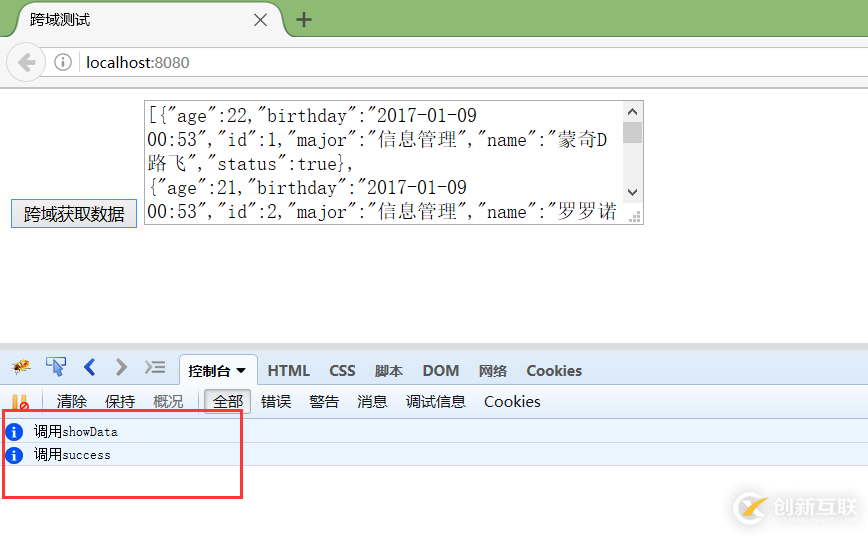
Task: Click info icon beside 调用success
Action: (14, 455)
